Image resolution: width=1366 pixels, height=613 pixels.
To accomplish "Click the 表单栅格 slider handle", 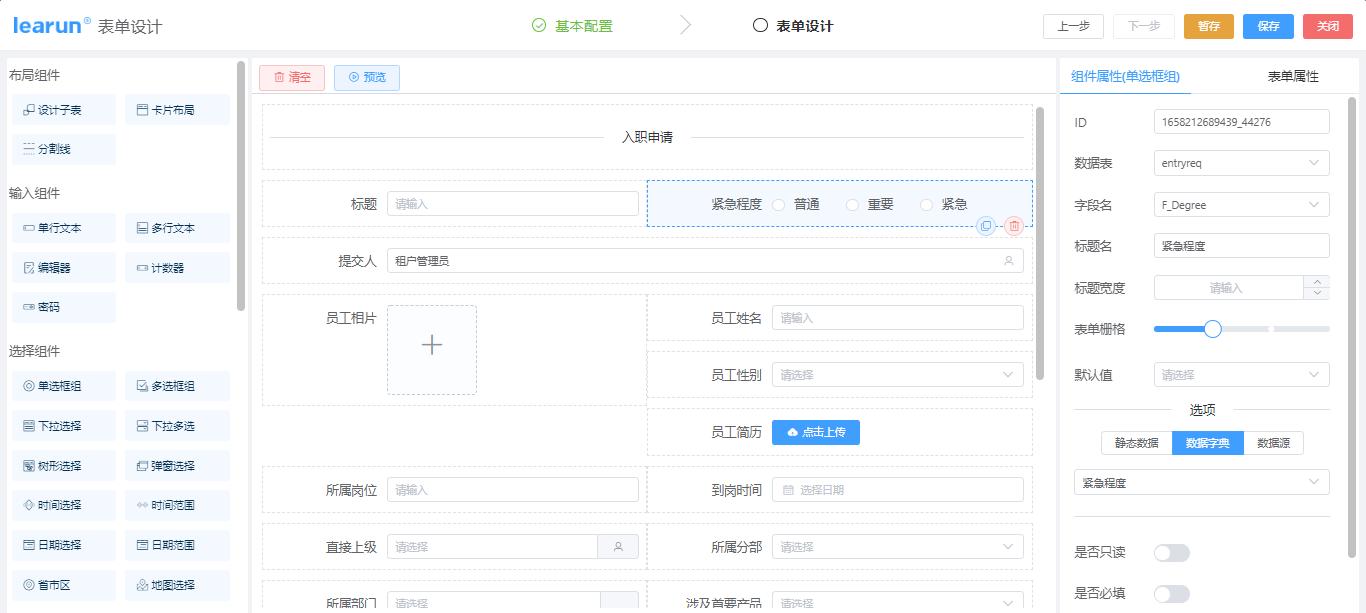I will [x=1213, y=328].
